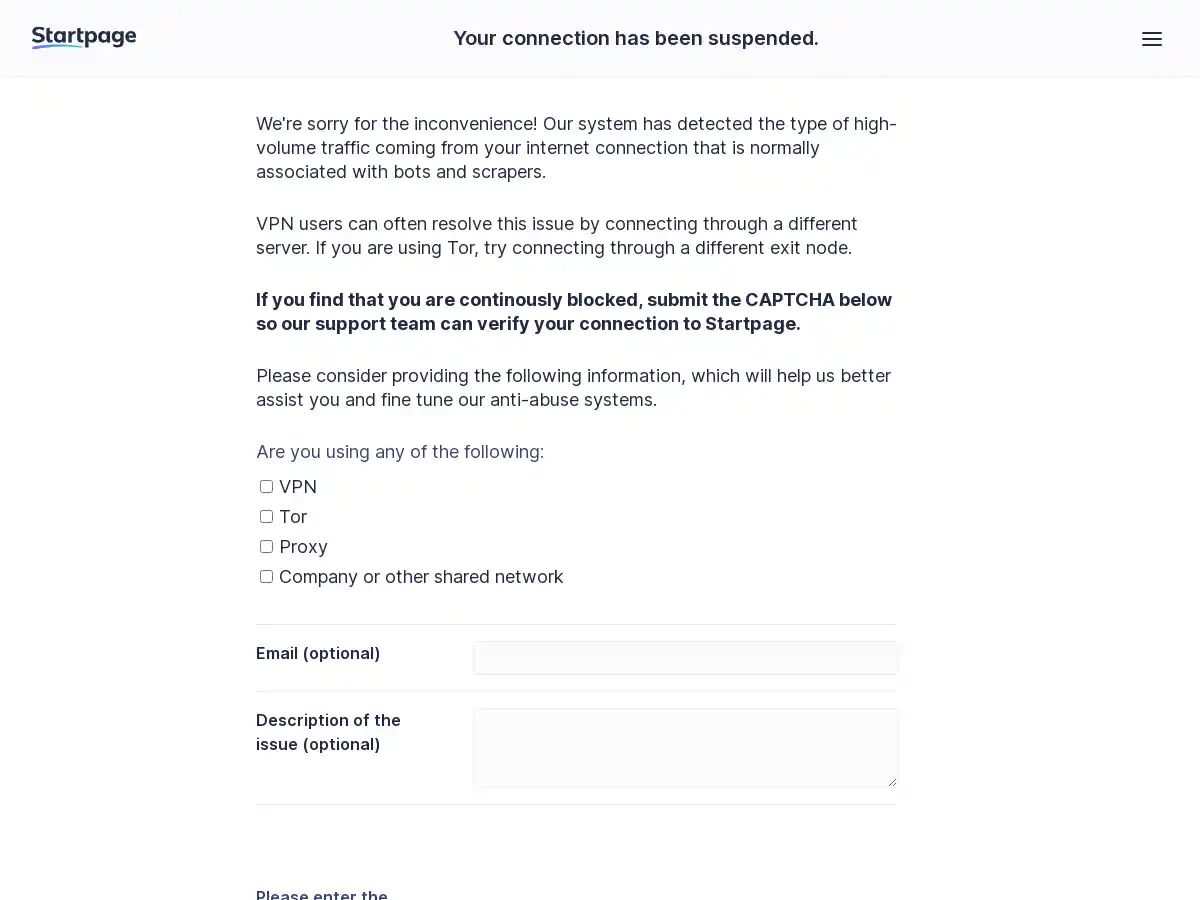The height and width of the screenshot is (900, 1200).
Task: Focus the Email input field
Action: coord(686,658)
